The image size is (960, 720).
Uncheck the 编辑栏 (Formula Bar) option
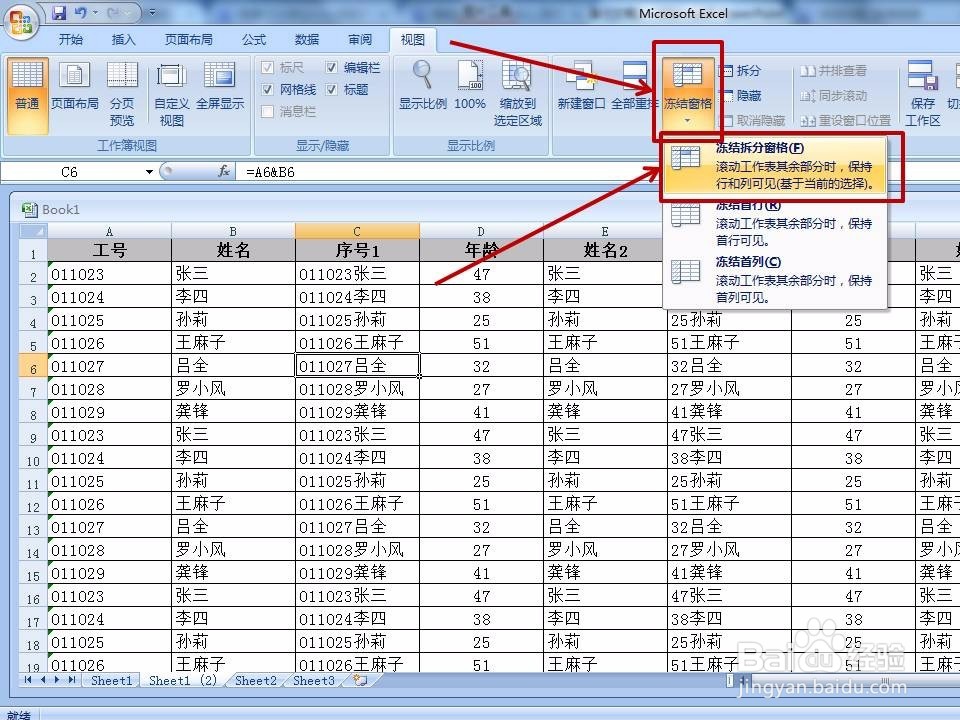(x=333, y=67)
